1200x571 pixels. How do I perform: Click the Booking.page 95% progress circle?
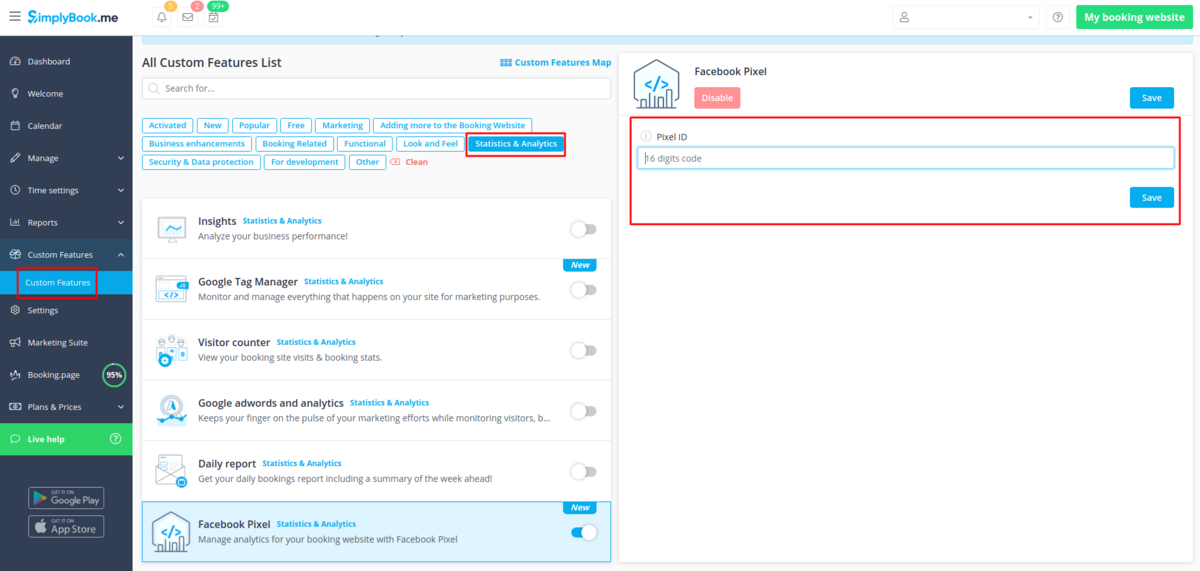(x=115, y=375)
